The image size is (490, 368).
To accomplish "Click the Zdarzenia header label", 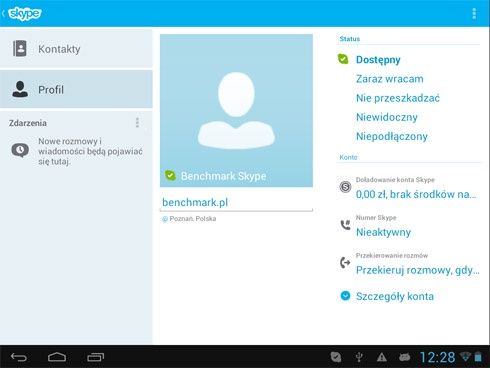I will [x=28, y=123].
